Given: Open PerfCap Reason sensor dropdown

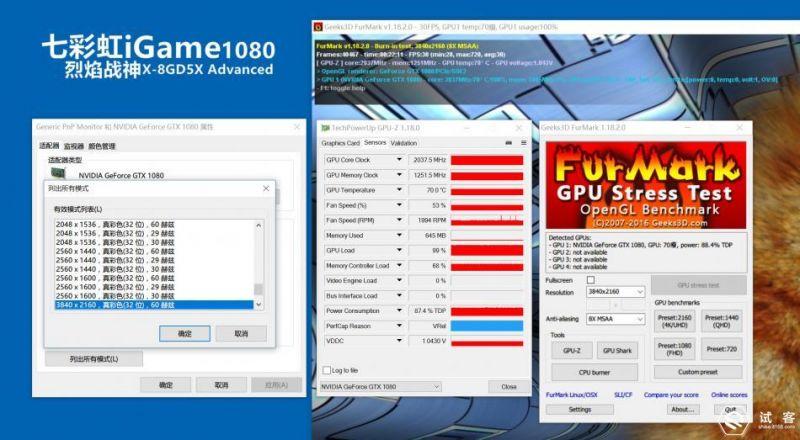Looking at the screenshot, I should (399, 326).
